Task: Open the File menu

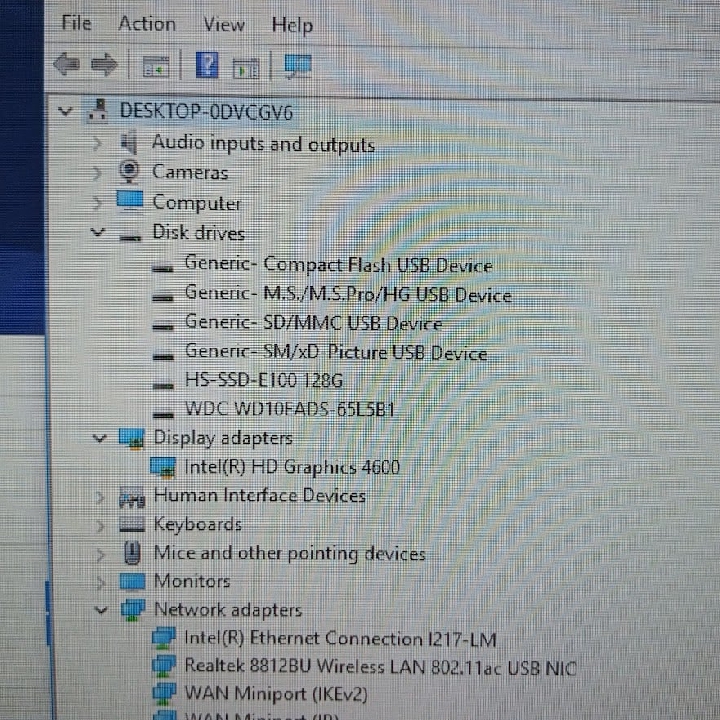Action: point(76,23)
